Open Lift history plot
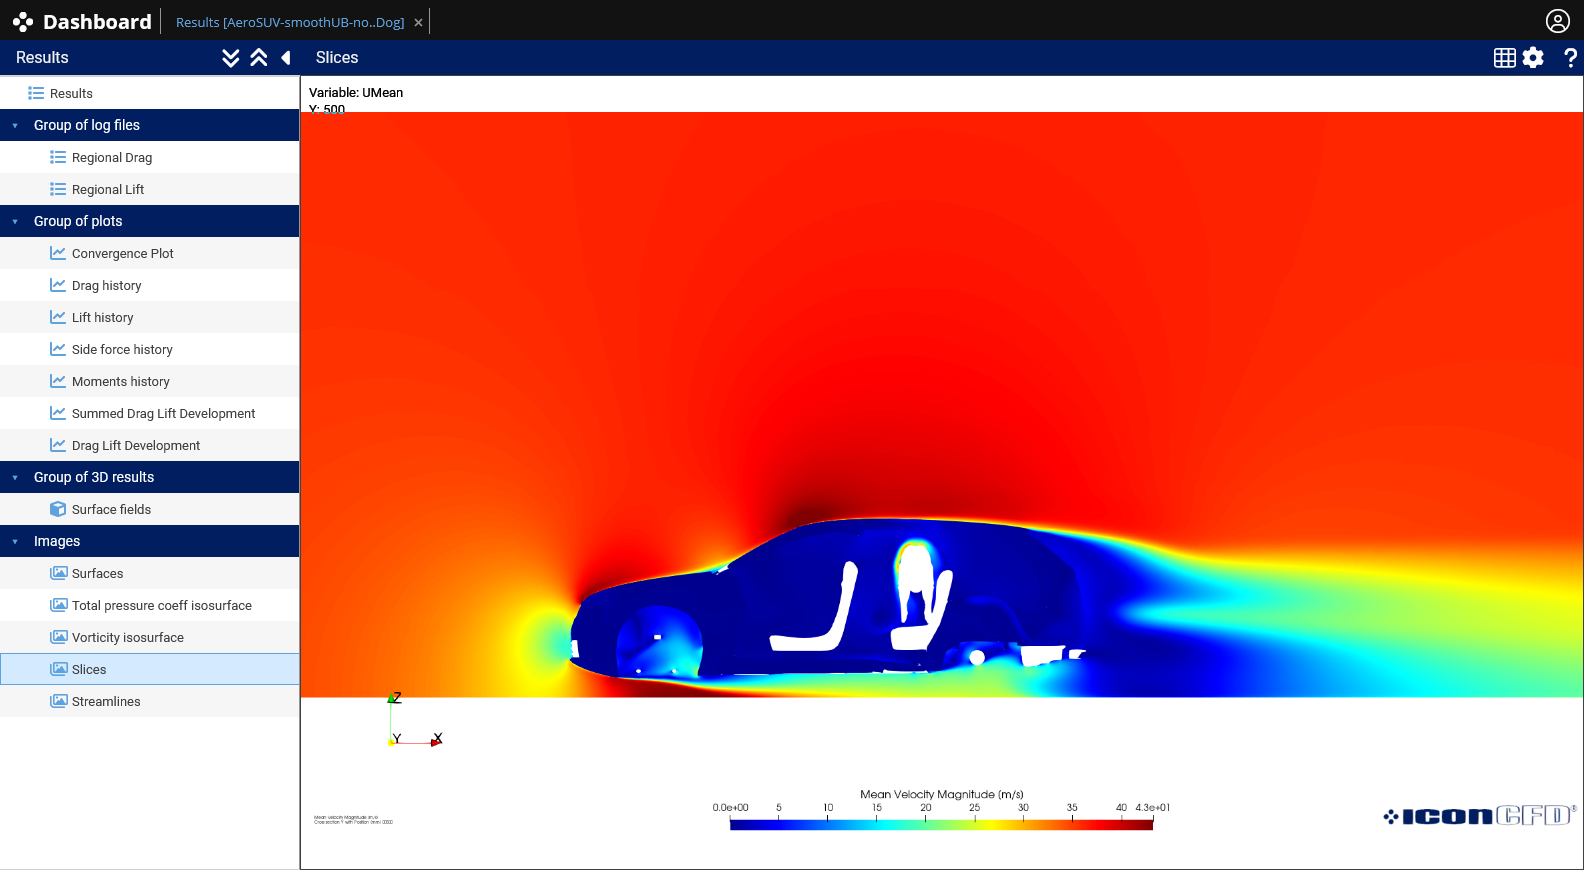Image resolution: width=1584 pixels, height=870 pixels. coord(150,317)
